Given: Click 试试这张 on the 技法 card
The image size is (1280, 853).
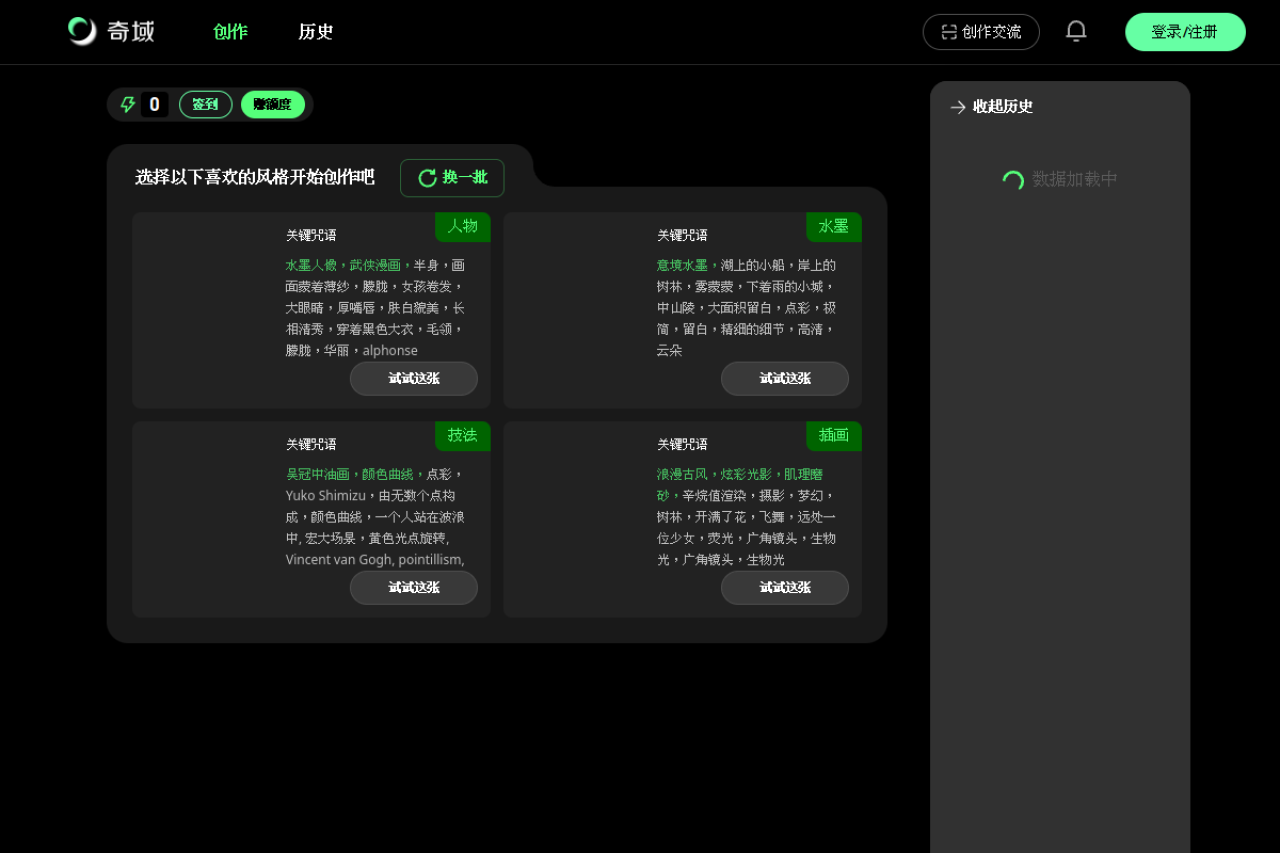Looking at the screenshot, I should coord(414,588).
